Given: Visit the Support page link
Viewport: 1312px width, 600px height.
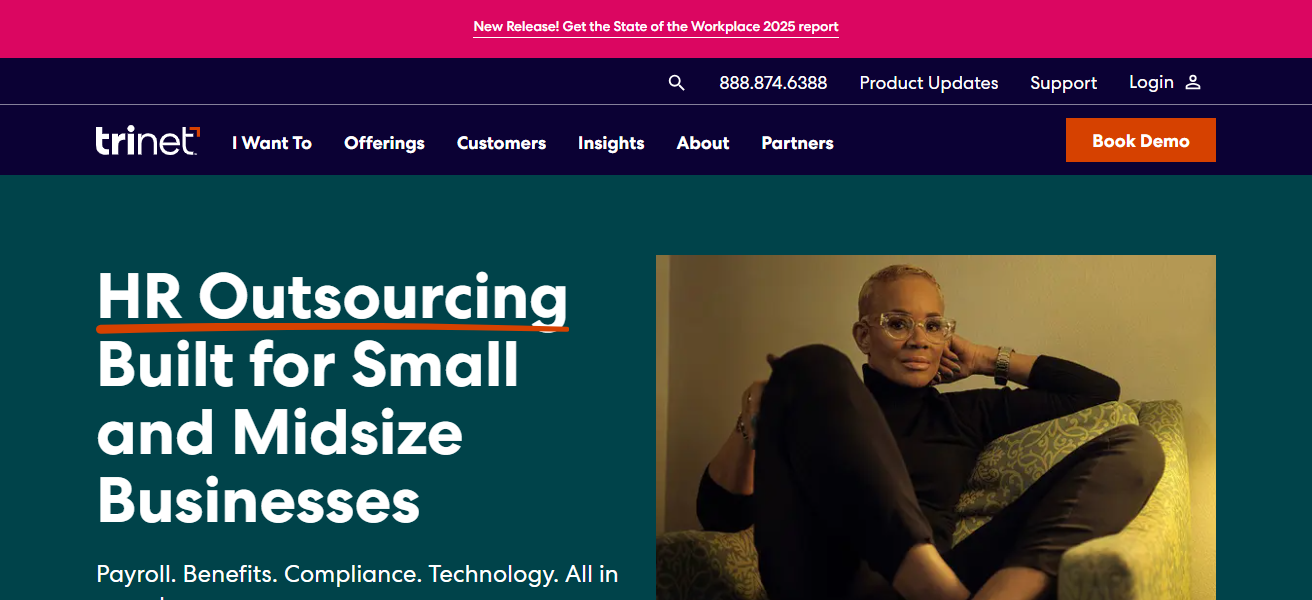Looking at the screenshot, I should click(1064, 83).
